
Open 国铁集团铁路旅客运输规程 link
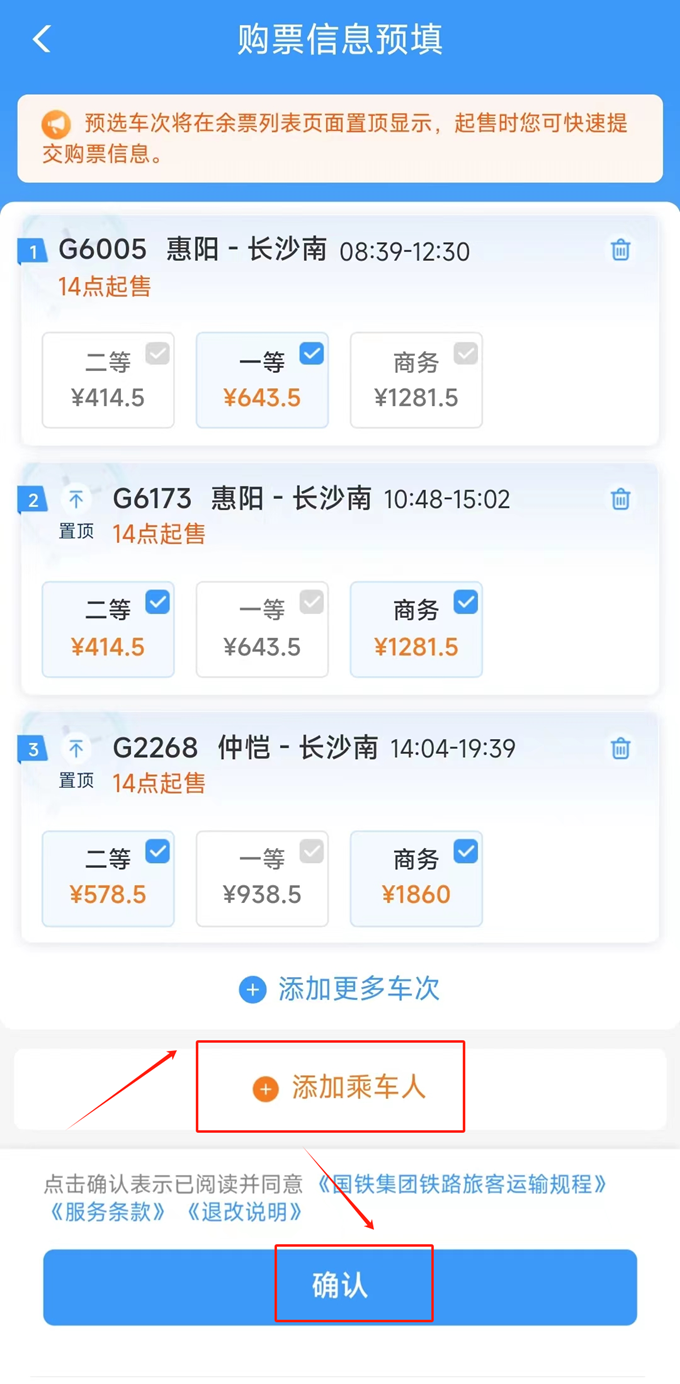462,1185
